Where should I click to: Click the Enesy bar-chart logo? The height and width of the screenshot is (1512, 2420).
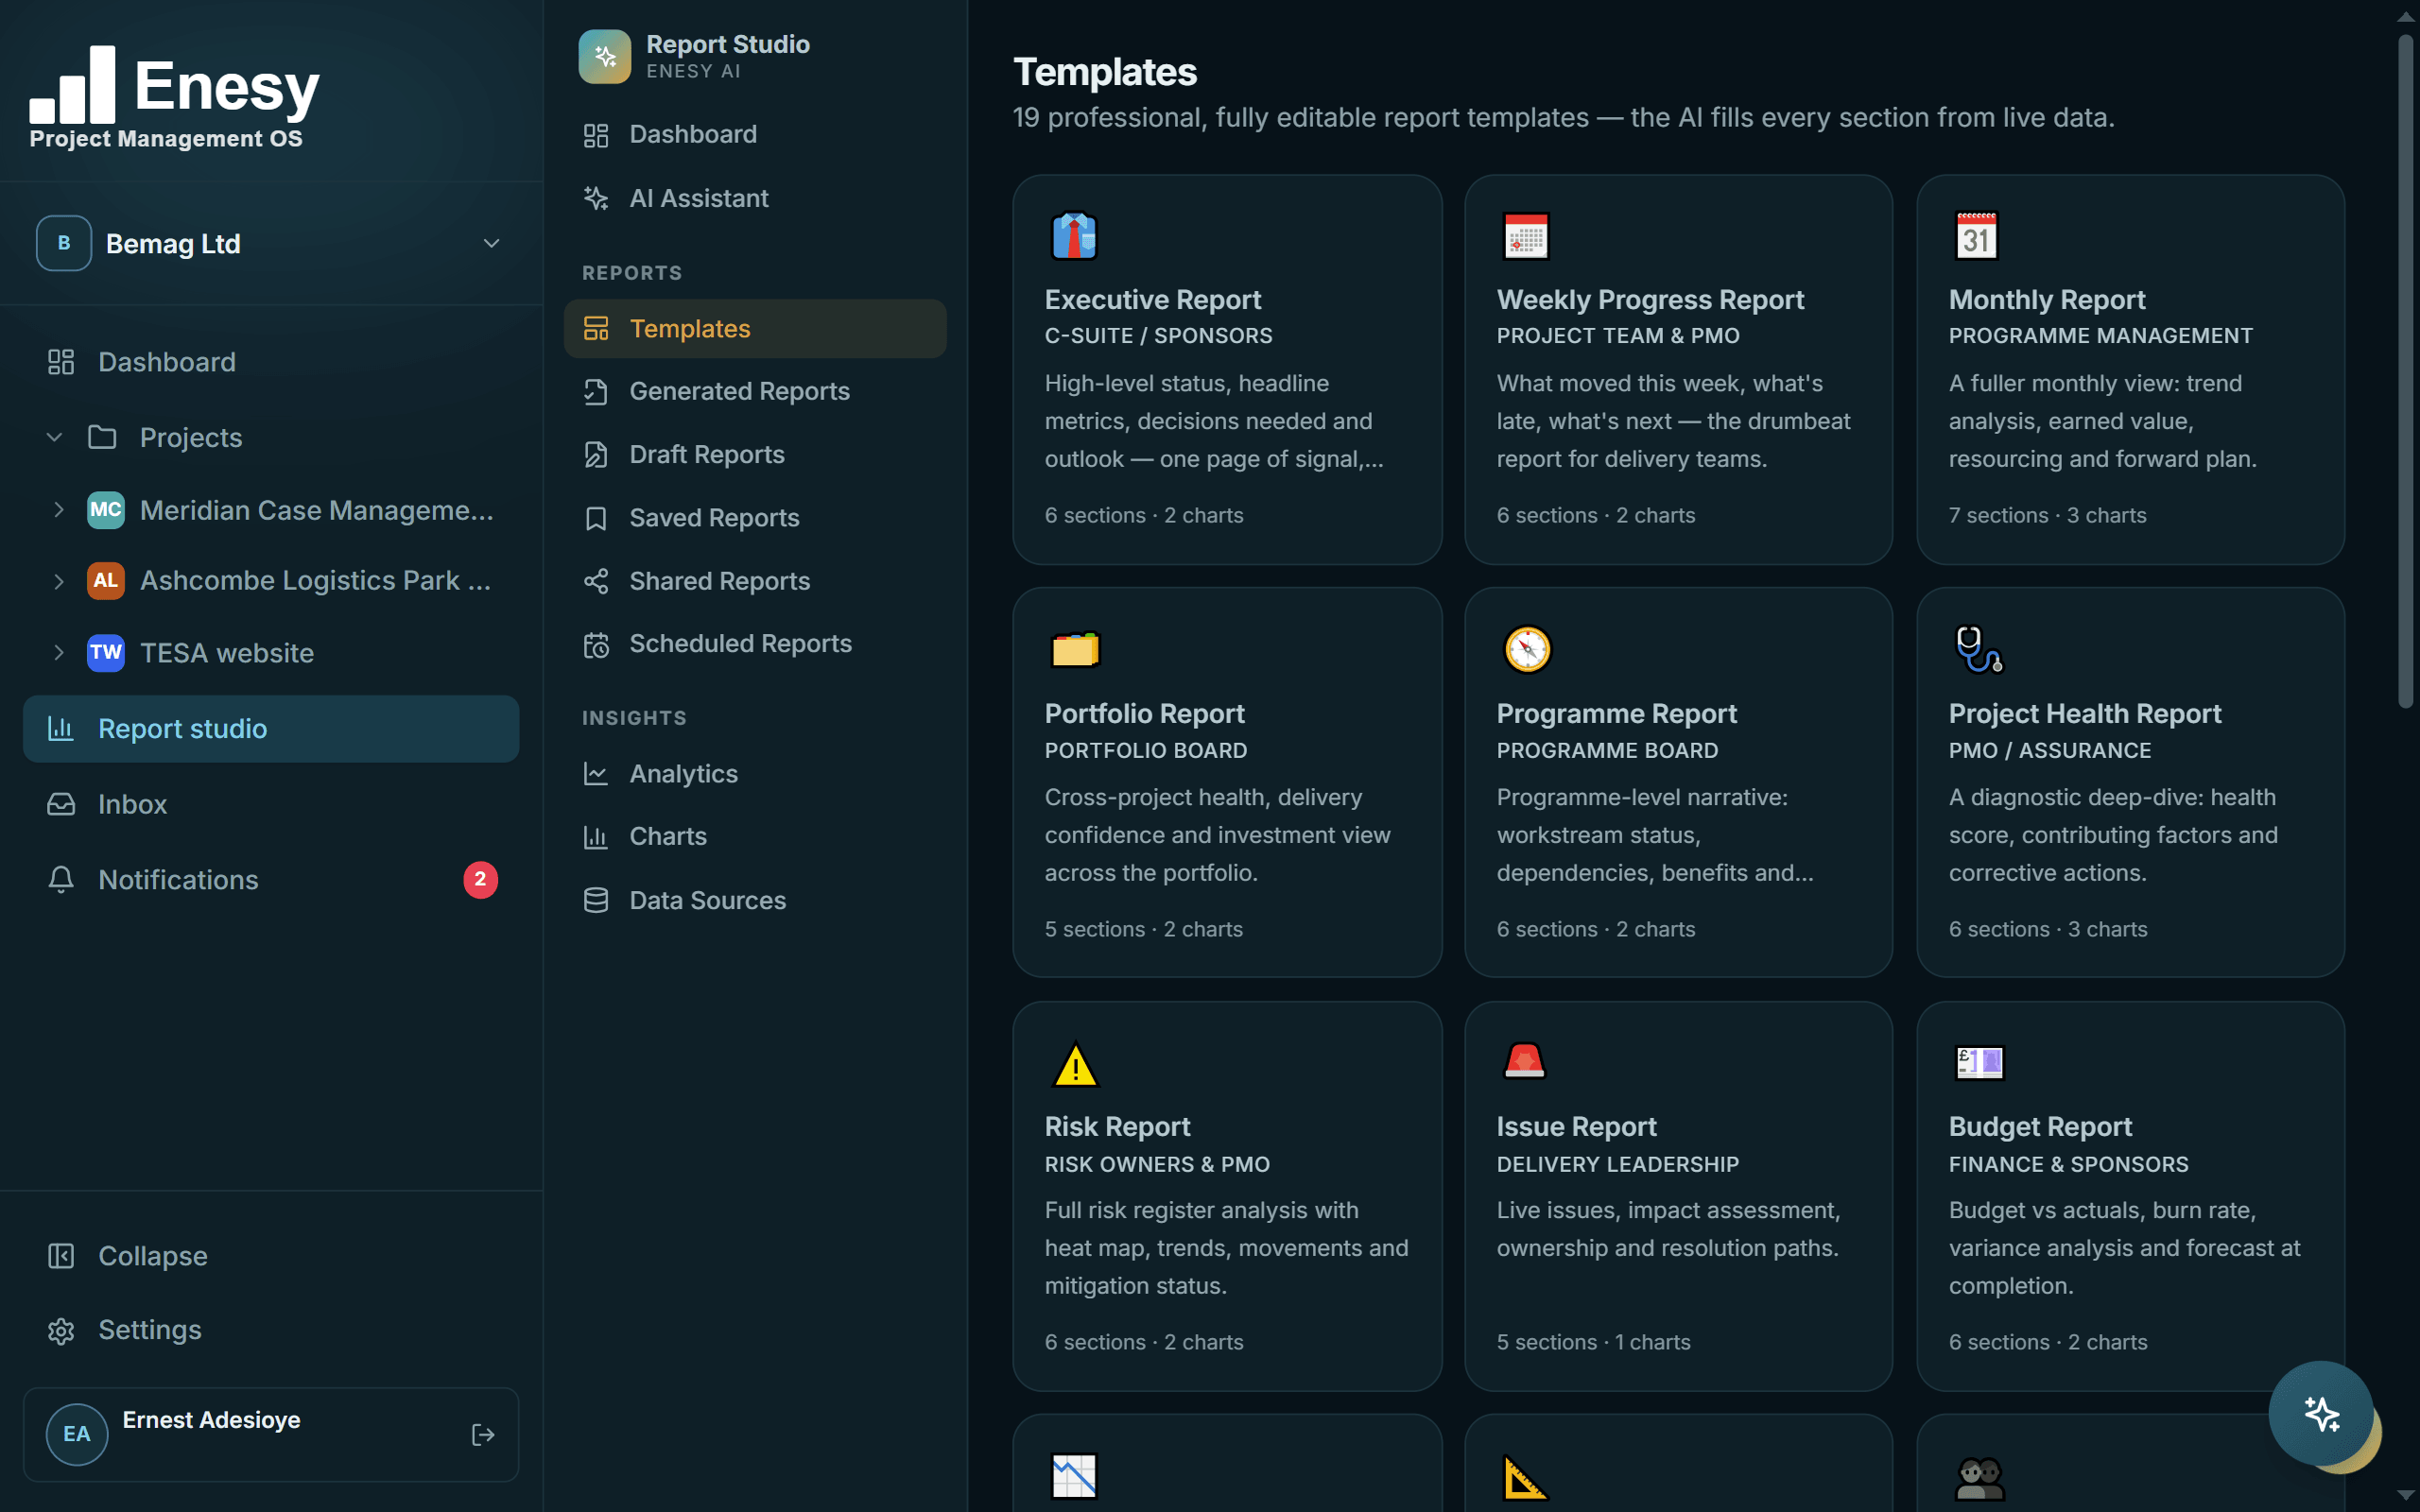[x=72, y=84]
